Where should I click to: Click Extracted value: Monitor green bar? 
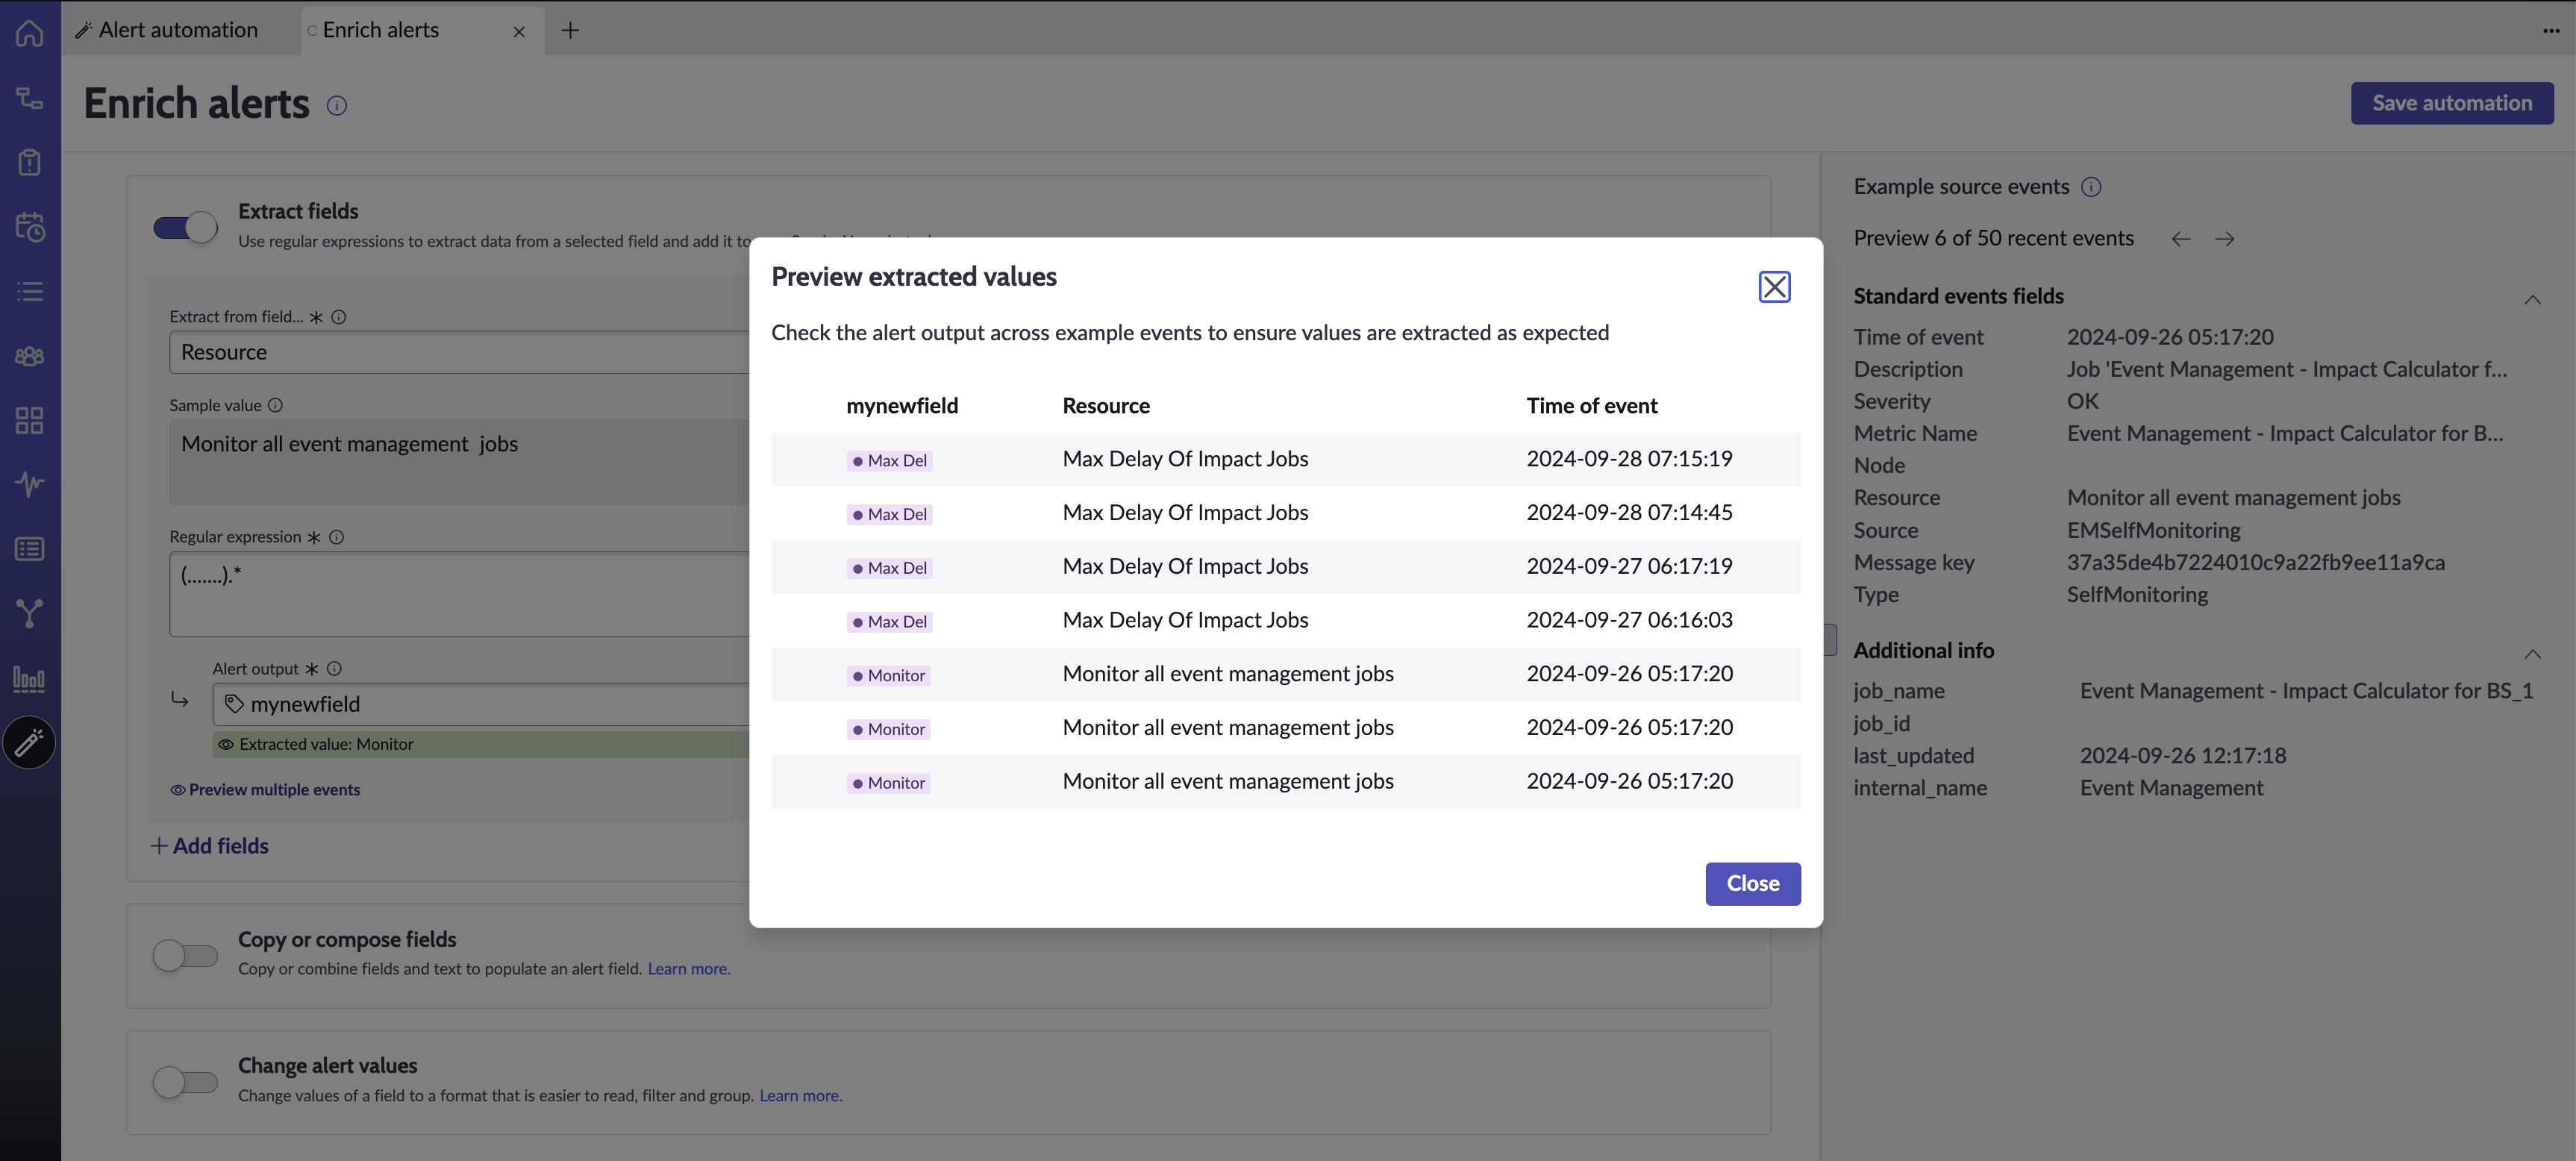tap(481, 744)
